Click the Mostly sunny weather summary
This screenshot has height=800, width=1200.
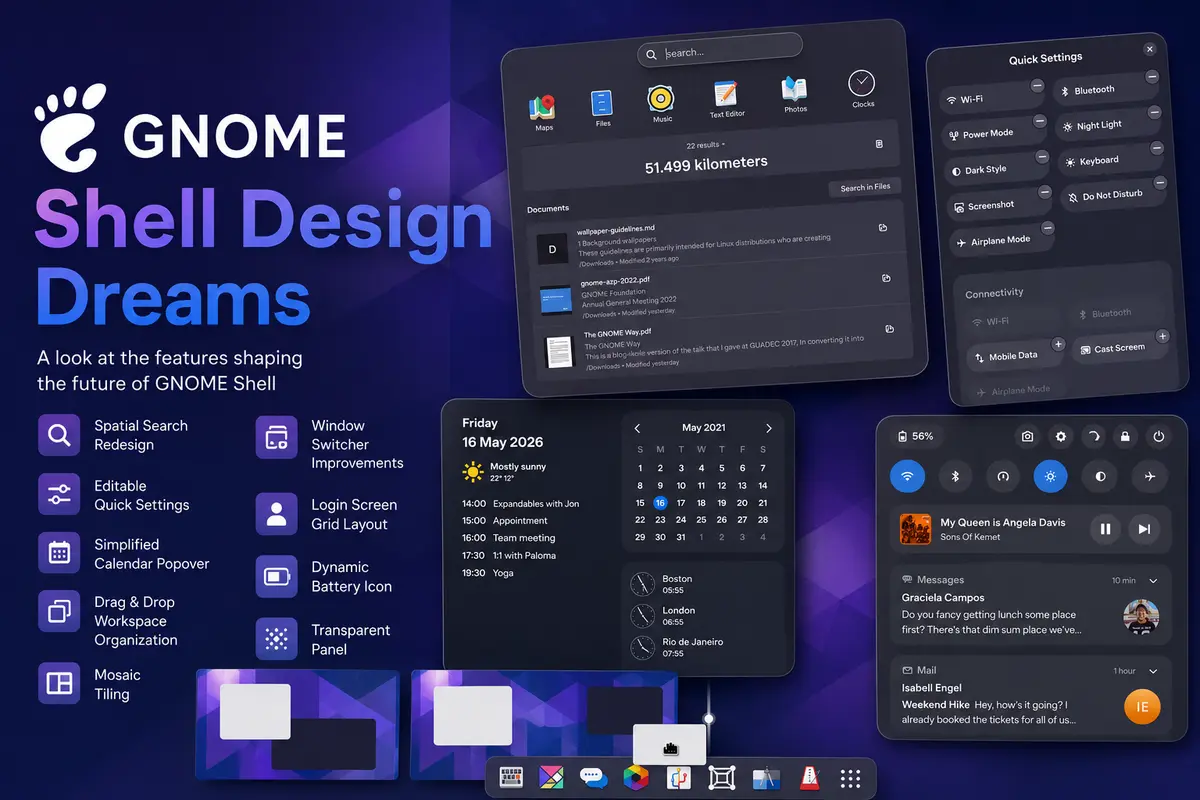(x=505, y=472)
